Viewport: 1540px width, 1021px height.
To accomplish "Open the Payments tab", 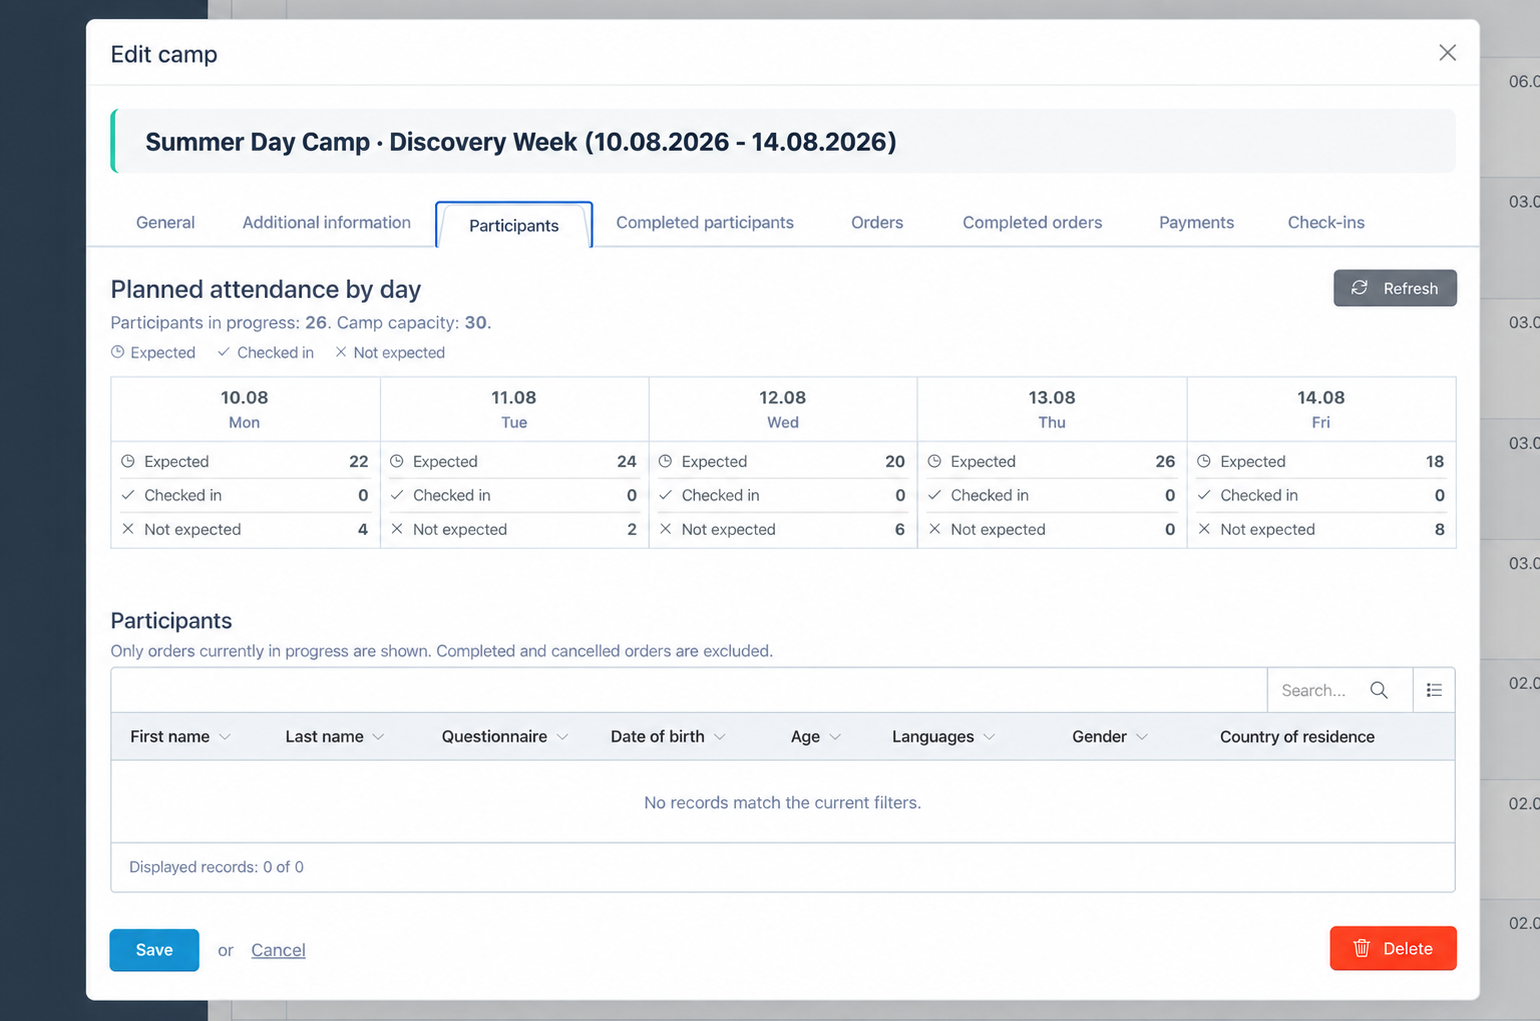I will tap(1196, 222).
